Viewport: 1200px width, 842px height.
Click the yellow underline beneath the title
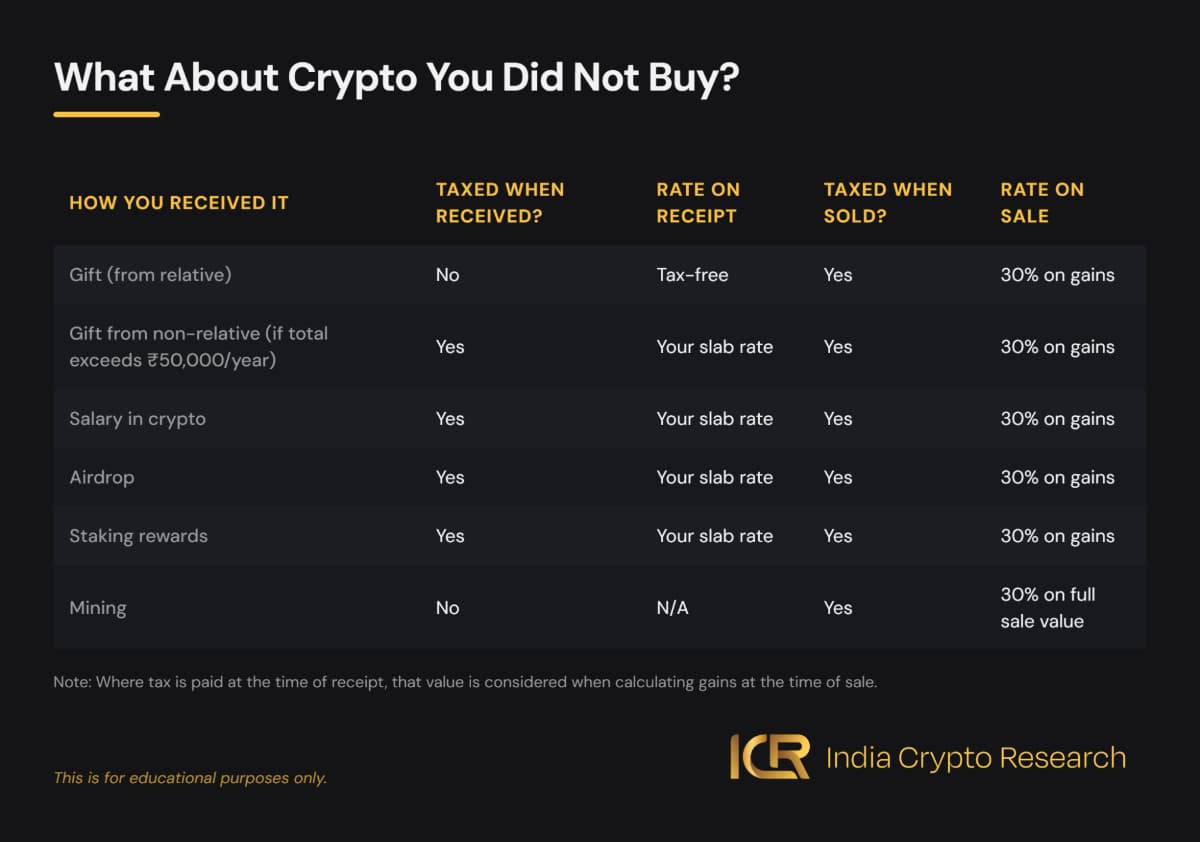pos(106,114)
